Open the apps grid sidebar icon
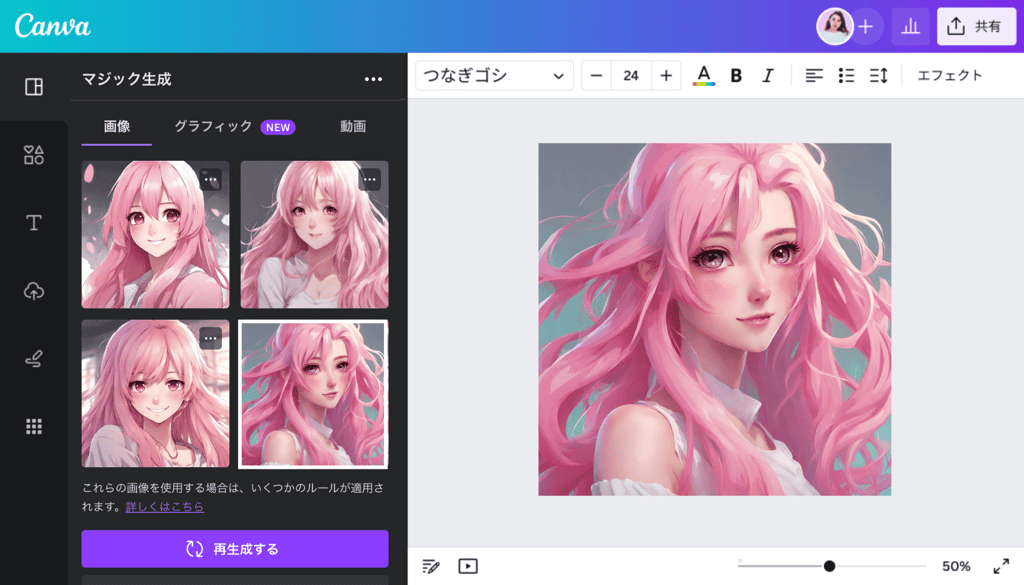1024x585 pixels. pos(34,426)
